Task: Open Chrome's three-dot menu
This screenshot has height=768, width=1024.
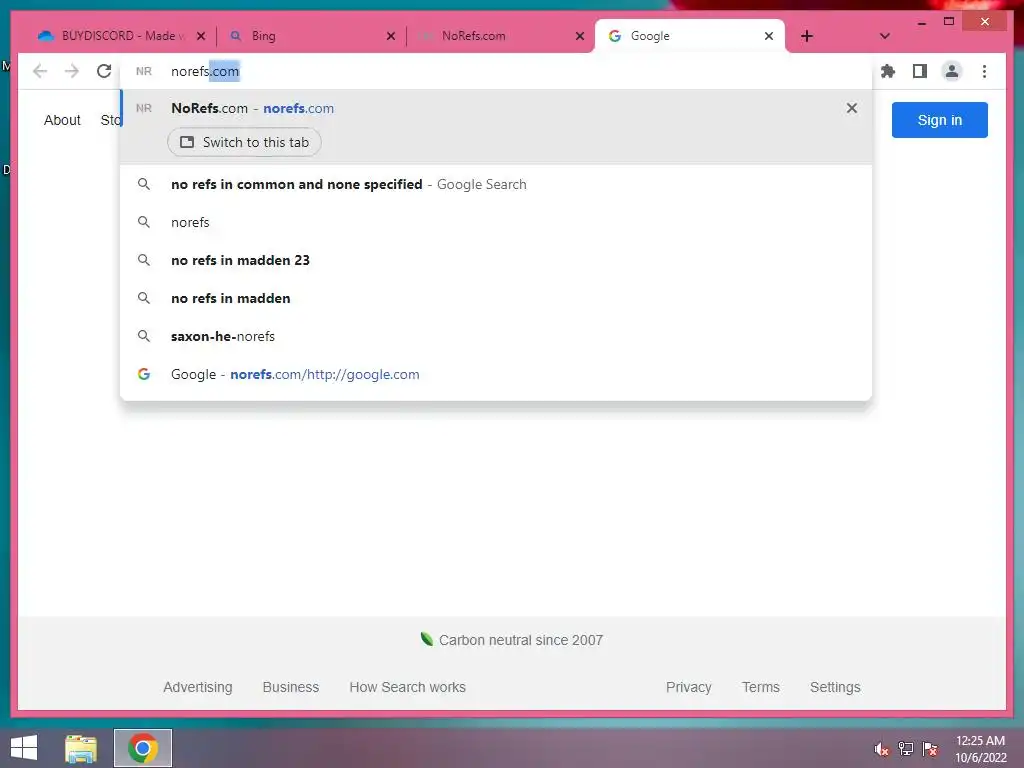Action: (x=984, y=71)
